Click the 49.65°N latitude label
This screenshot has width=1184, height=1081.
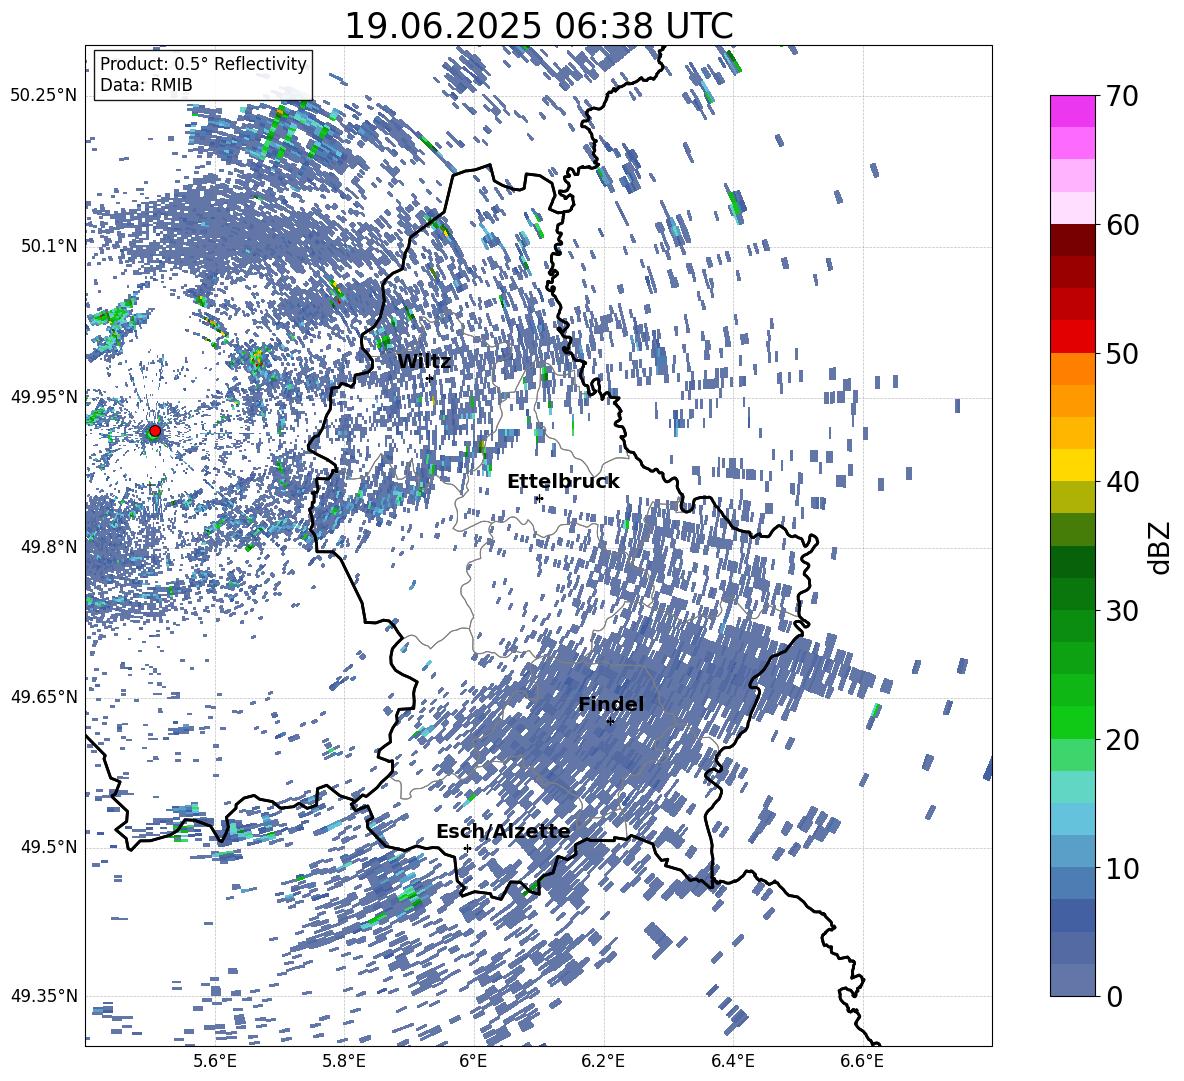(x=44, y=697)
